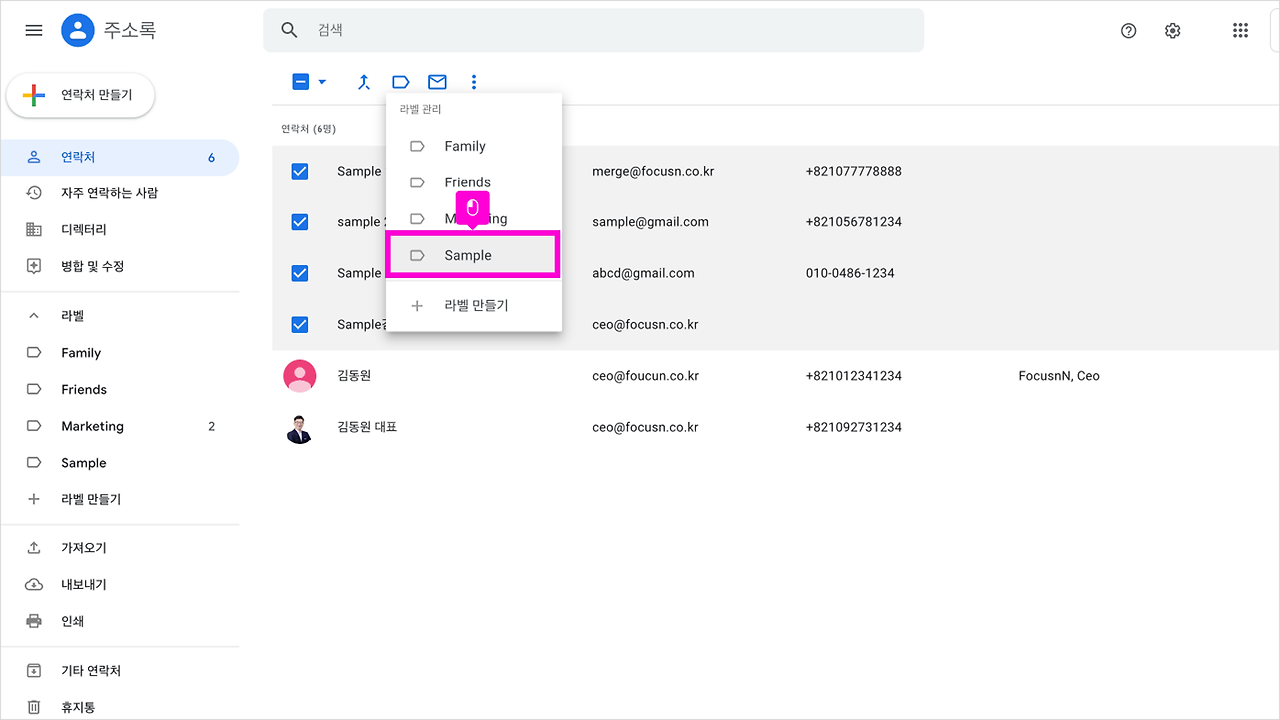Click the email ceo@foucun.co.kr
Screen dimensions: 1280x720
coord(645,376)
